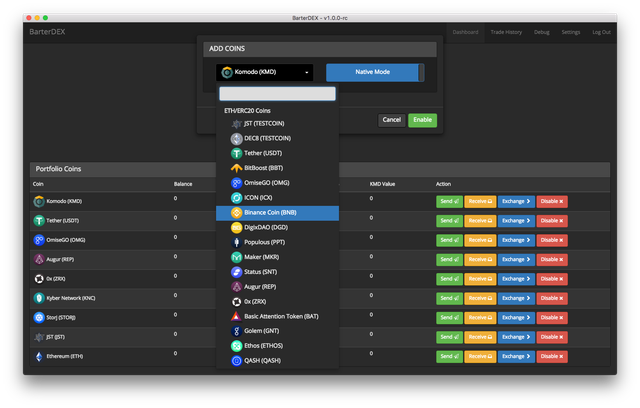Image resolution: width=640 pixels, height=408 pixels.
Task: Disable Komodo (KMD) in portfolio
Action: [x=552, y=202]
